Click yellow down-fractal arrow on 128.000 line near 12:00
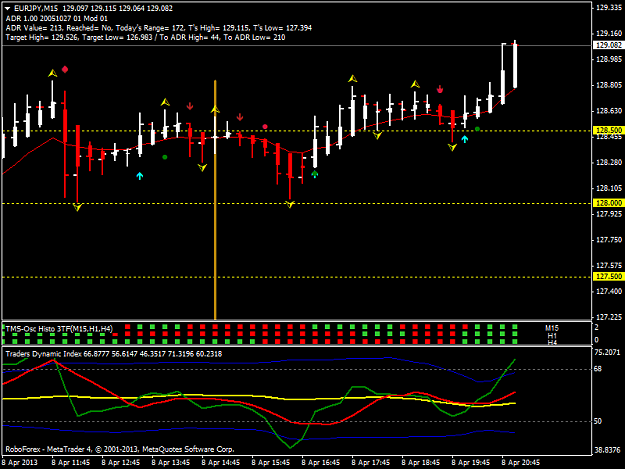 [77, 207]
